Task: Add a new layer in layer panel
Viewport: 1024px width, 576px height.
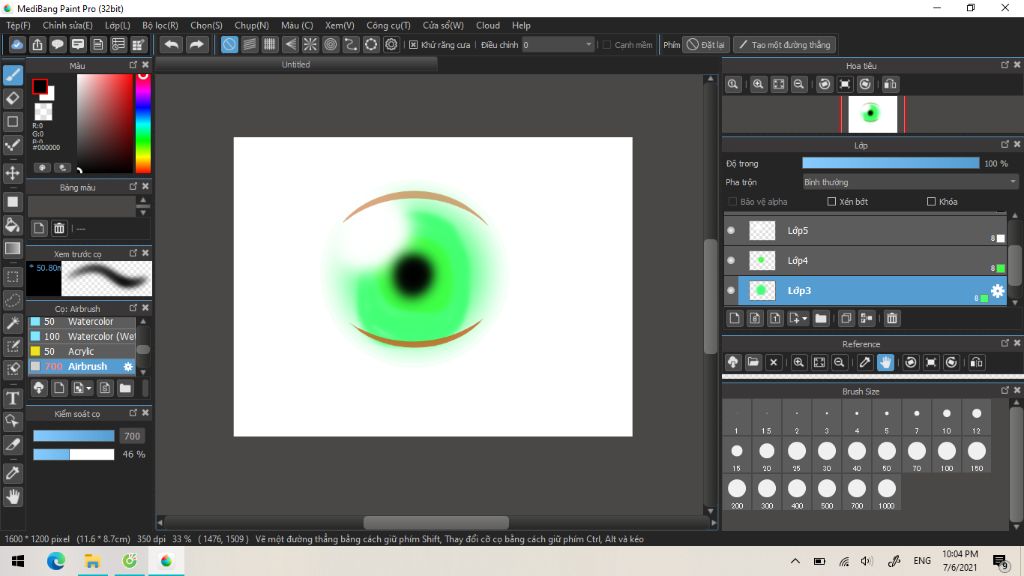Action: coord(735,318)
